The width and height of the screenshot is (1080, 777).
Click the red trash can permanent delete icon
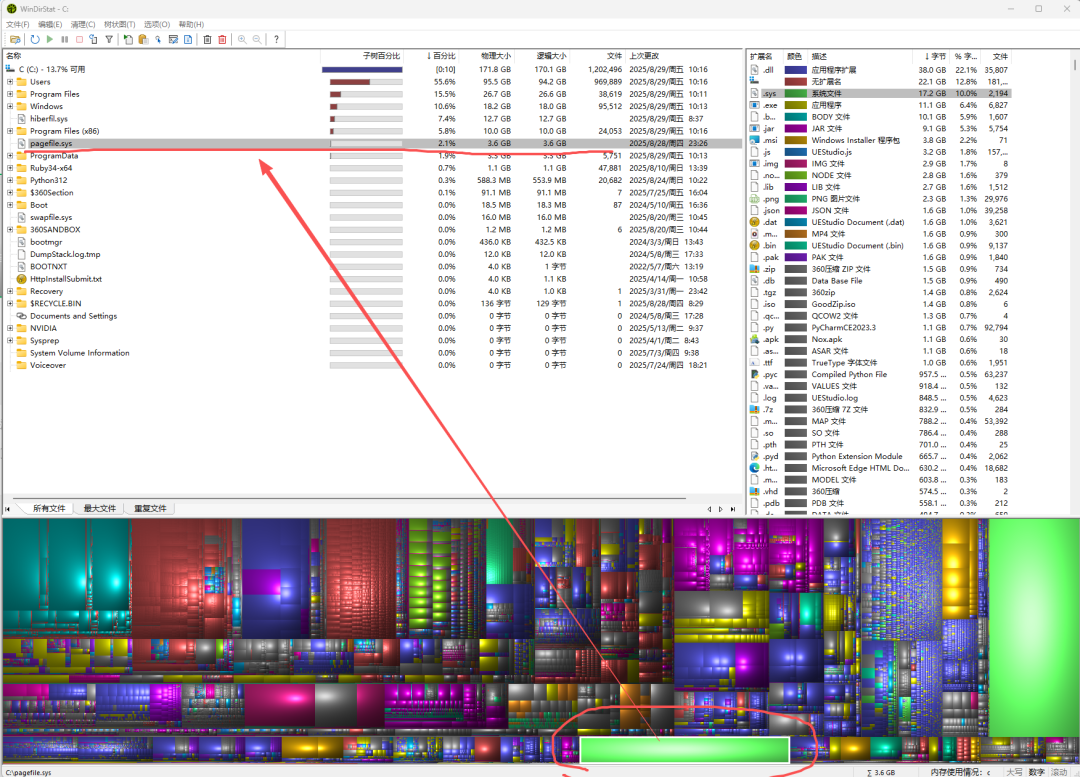(x=222, y=39)
